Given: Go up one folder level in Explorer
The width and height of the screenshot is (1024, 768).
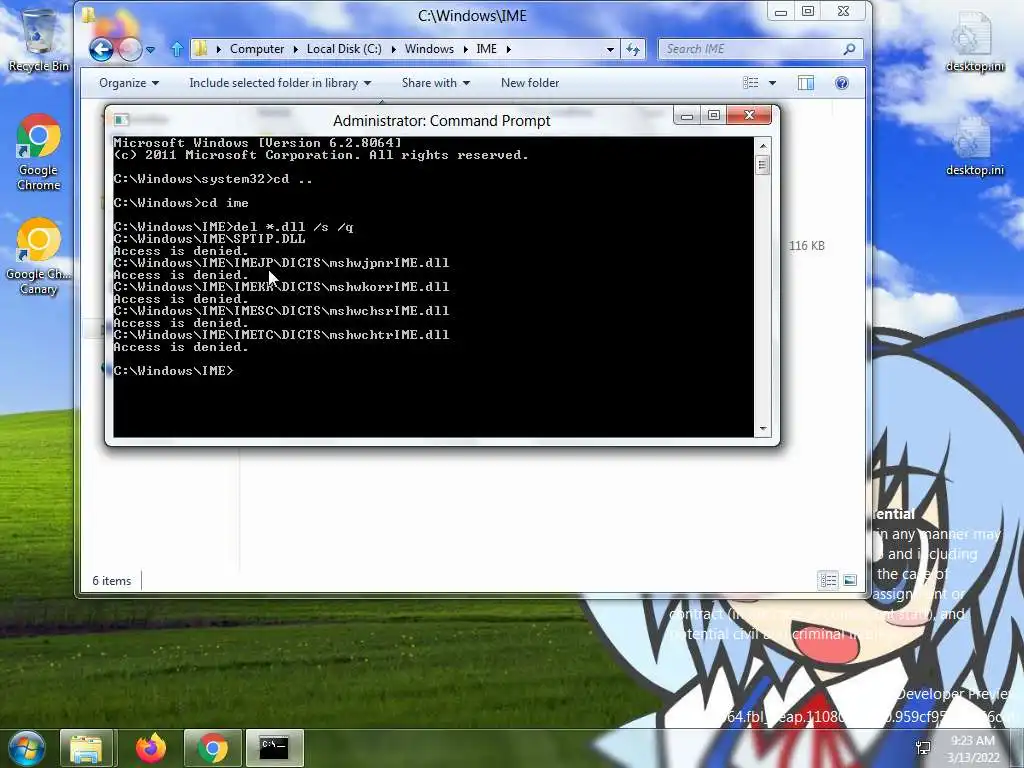Looking at the screenshot, I should click(x=176, y=49).
